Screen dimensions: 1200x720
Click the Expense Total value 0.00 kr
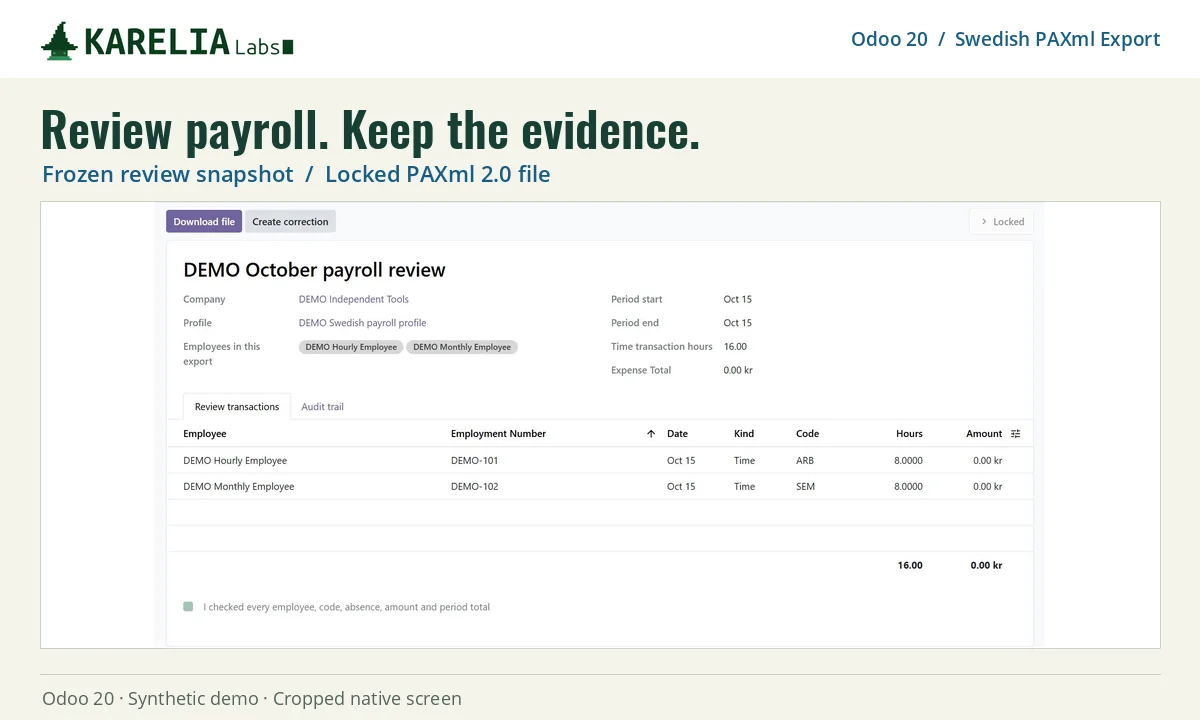tap(738, 370)
